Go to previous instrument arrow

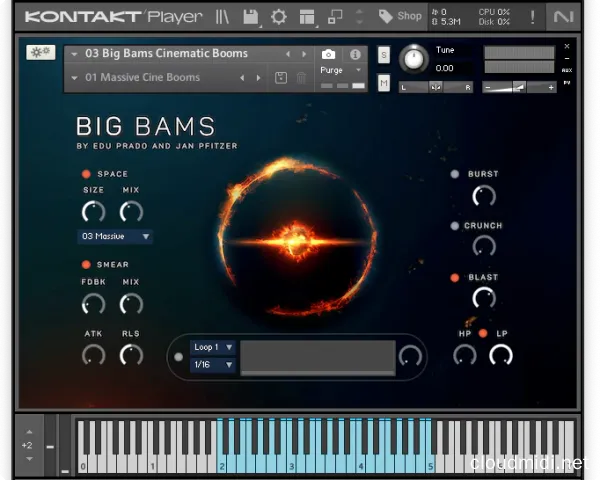[x=288, y=54]
